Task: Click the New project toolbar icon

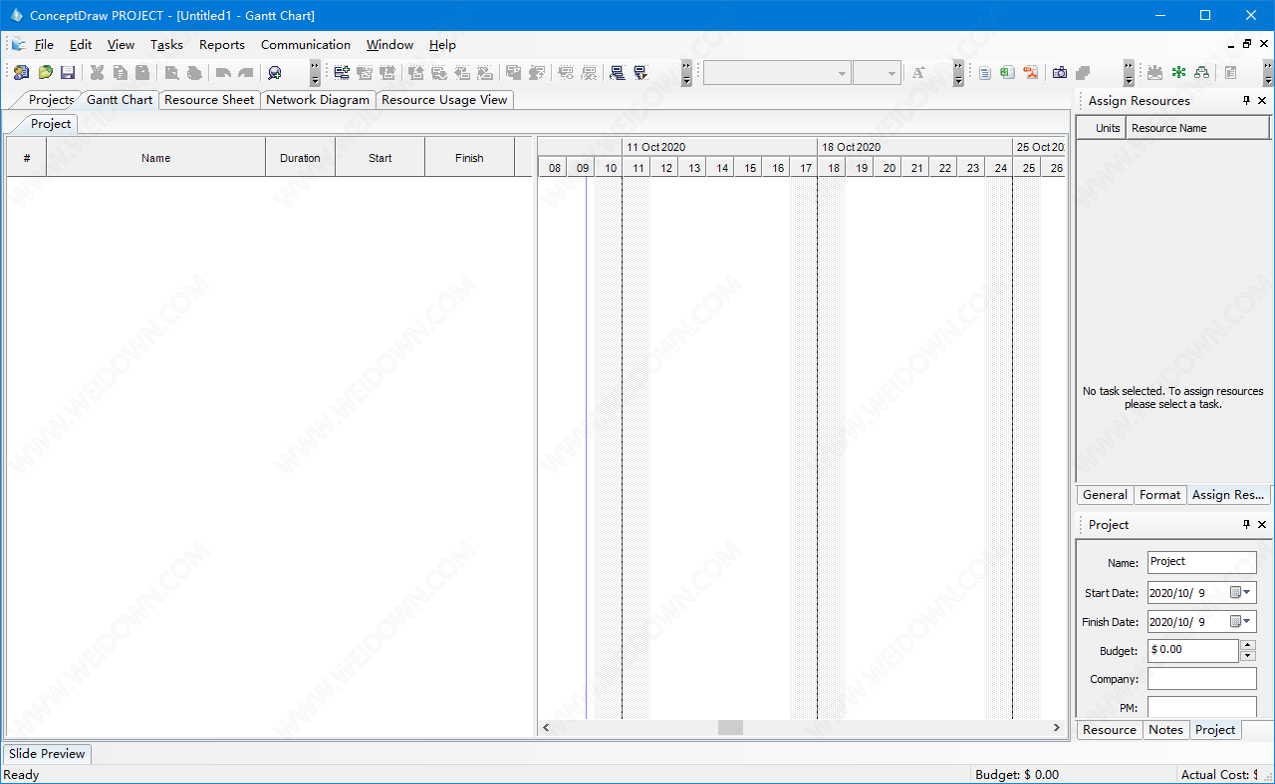Action: tap(21, 72)
